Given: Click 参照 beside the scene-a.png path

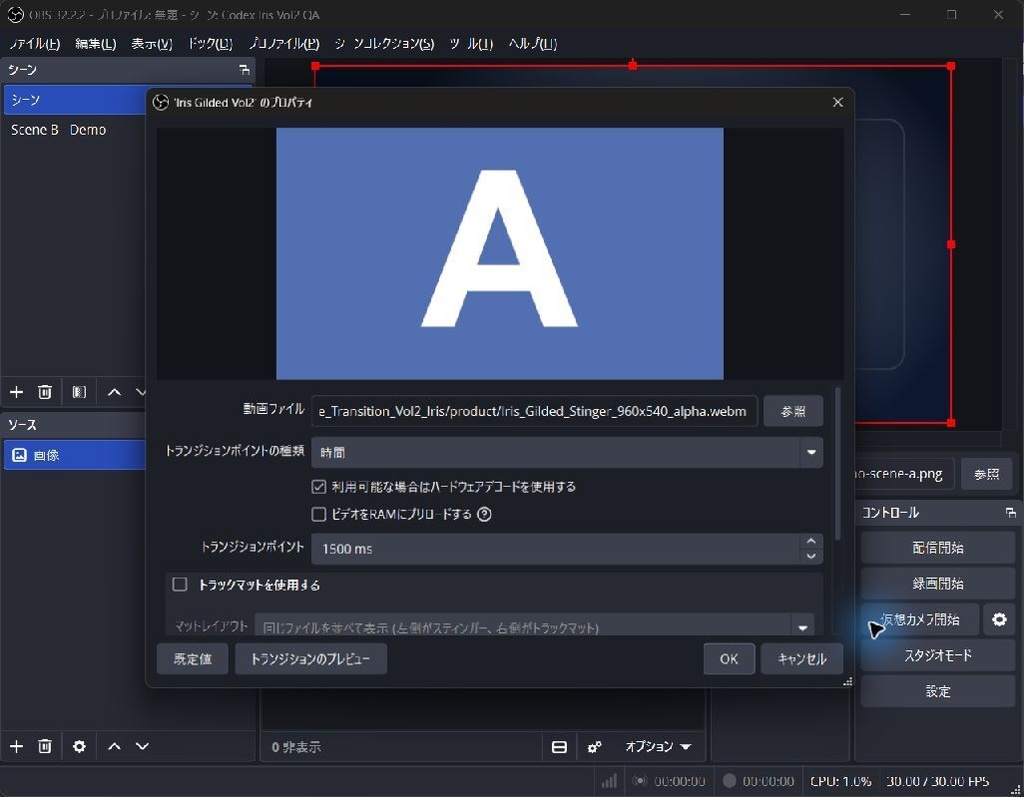Looking at the screenshot, I should pos(986,474).
